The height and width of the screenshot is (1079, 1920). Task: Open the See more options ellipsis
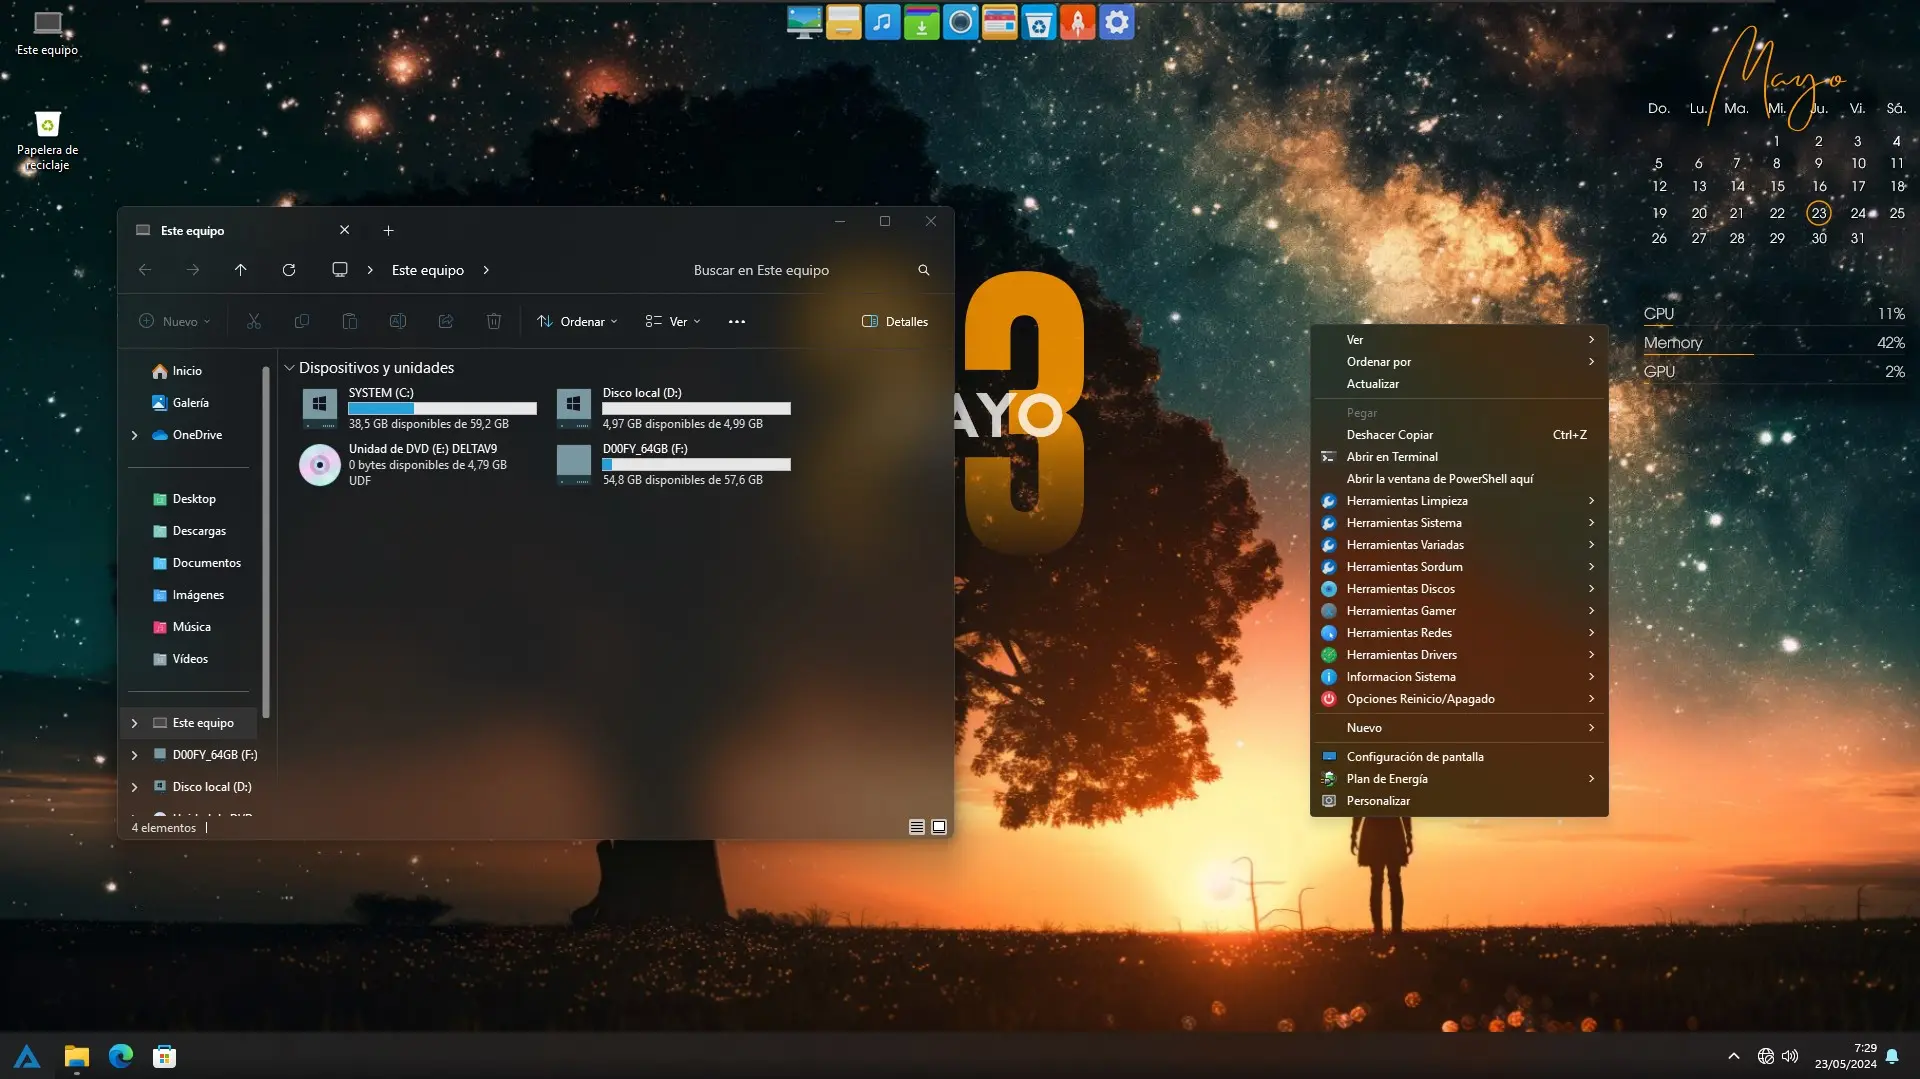click(x=737, y=322)
